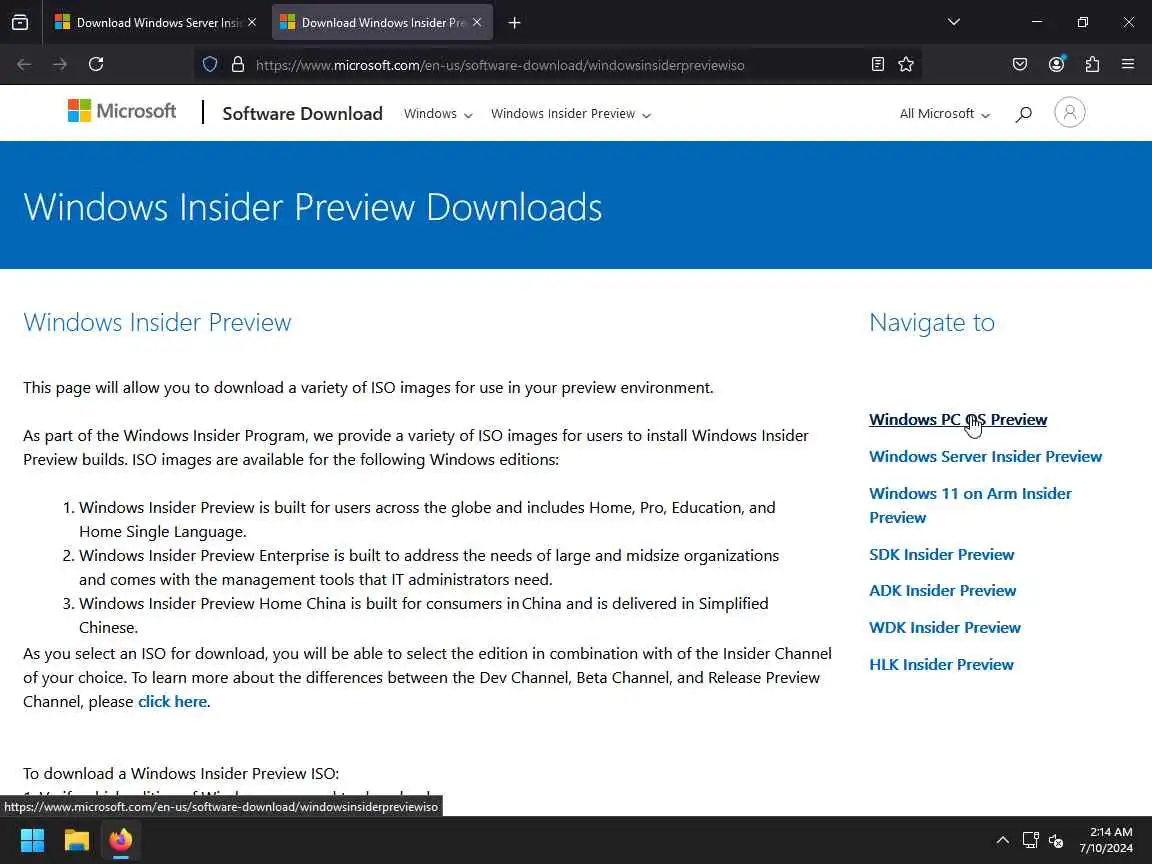Expand Windows Insider Preview nav dropdown
Screen dimensions: 1152x864
tap(571, 114)
